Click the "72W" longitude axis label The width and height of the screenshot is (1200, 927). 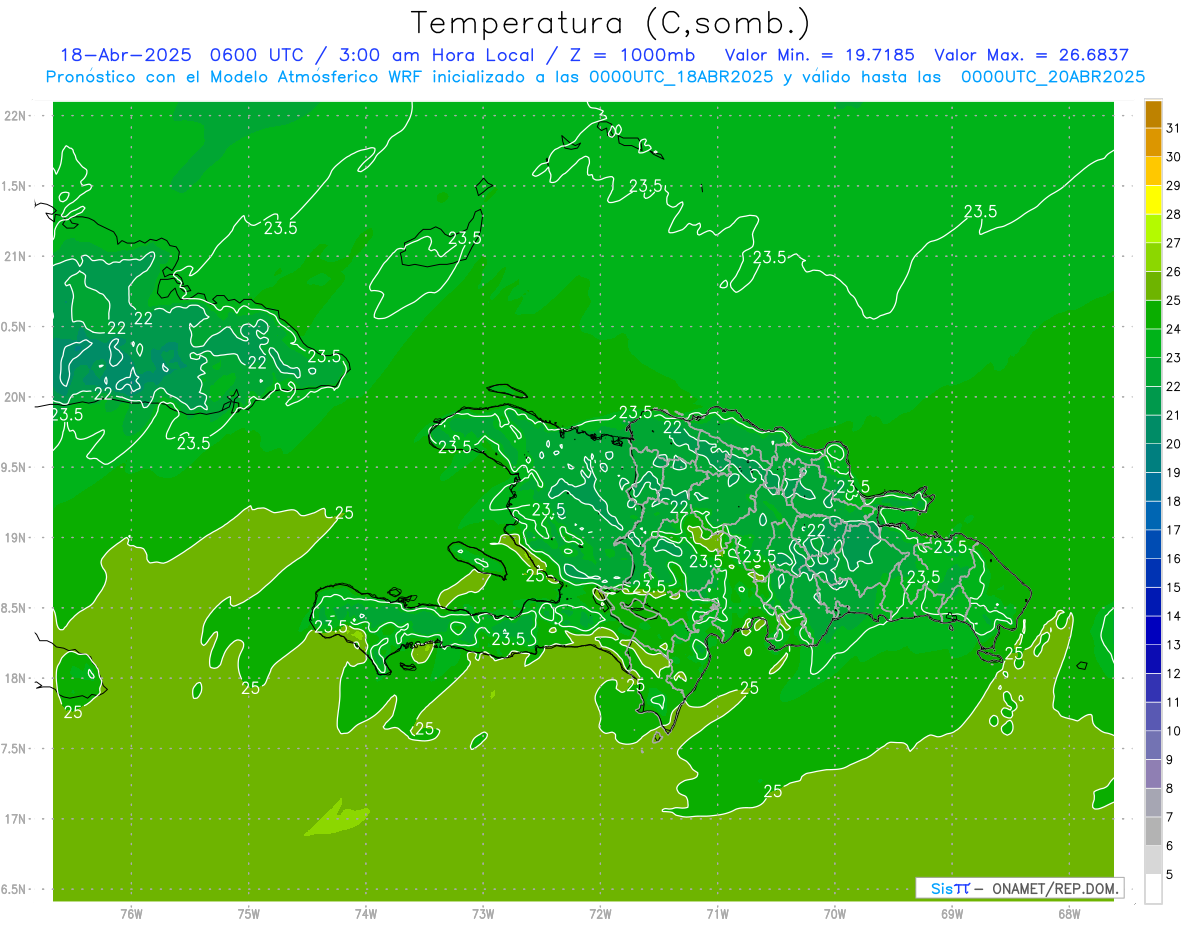tap(600, 913)
